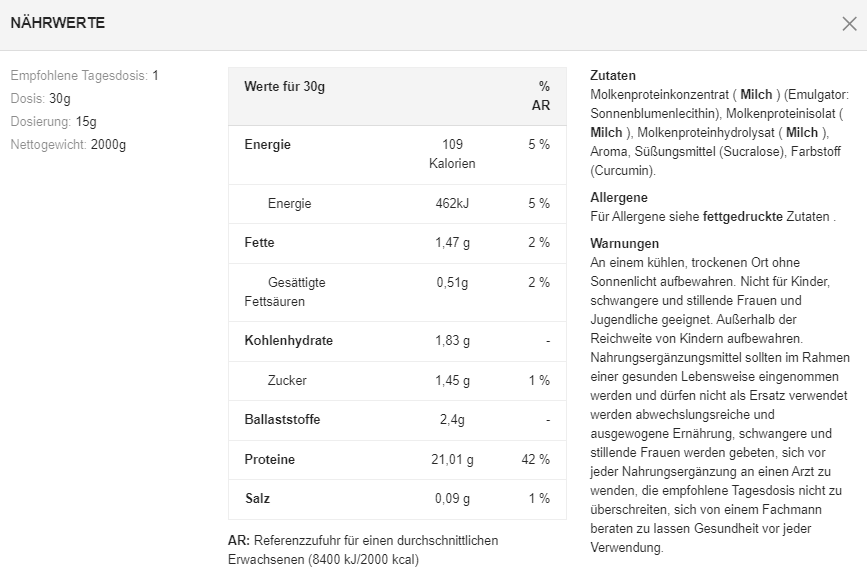Click the NÄHRWERTE heading

tap(57, 23)
